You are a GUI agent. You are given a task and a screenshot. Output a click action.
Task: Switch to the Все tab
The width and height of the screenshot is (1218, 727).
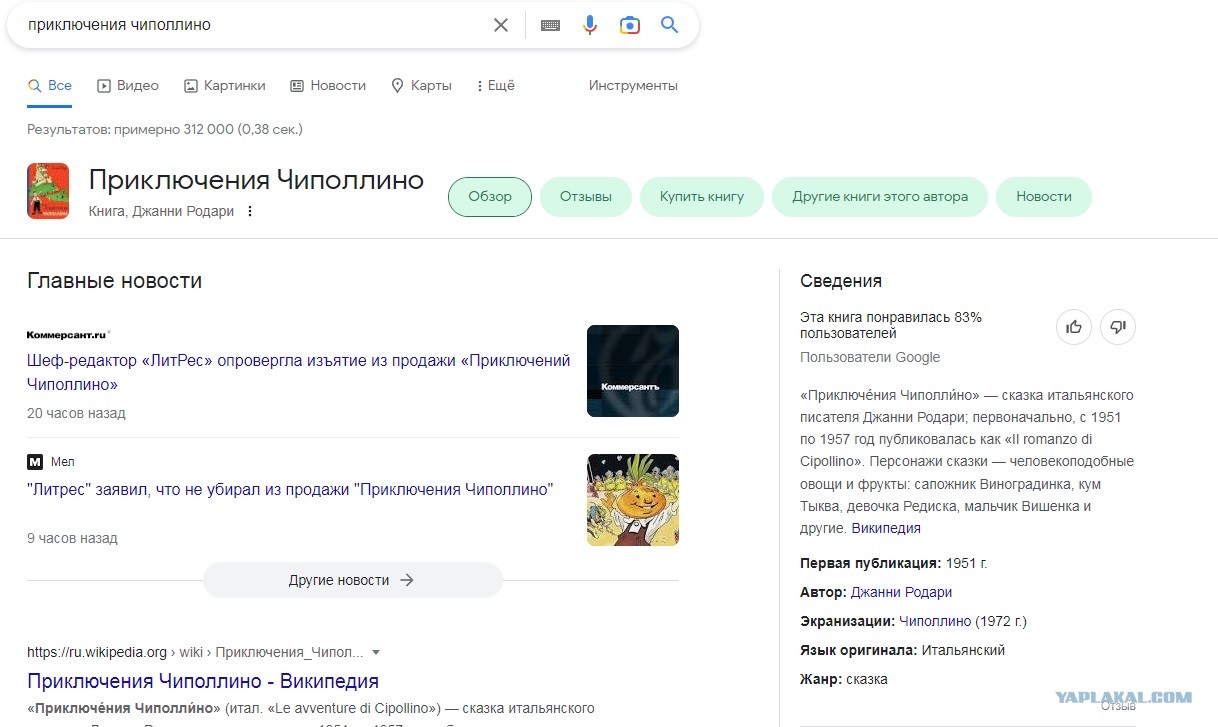point(49,86)
